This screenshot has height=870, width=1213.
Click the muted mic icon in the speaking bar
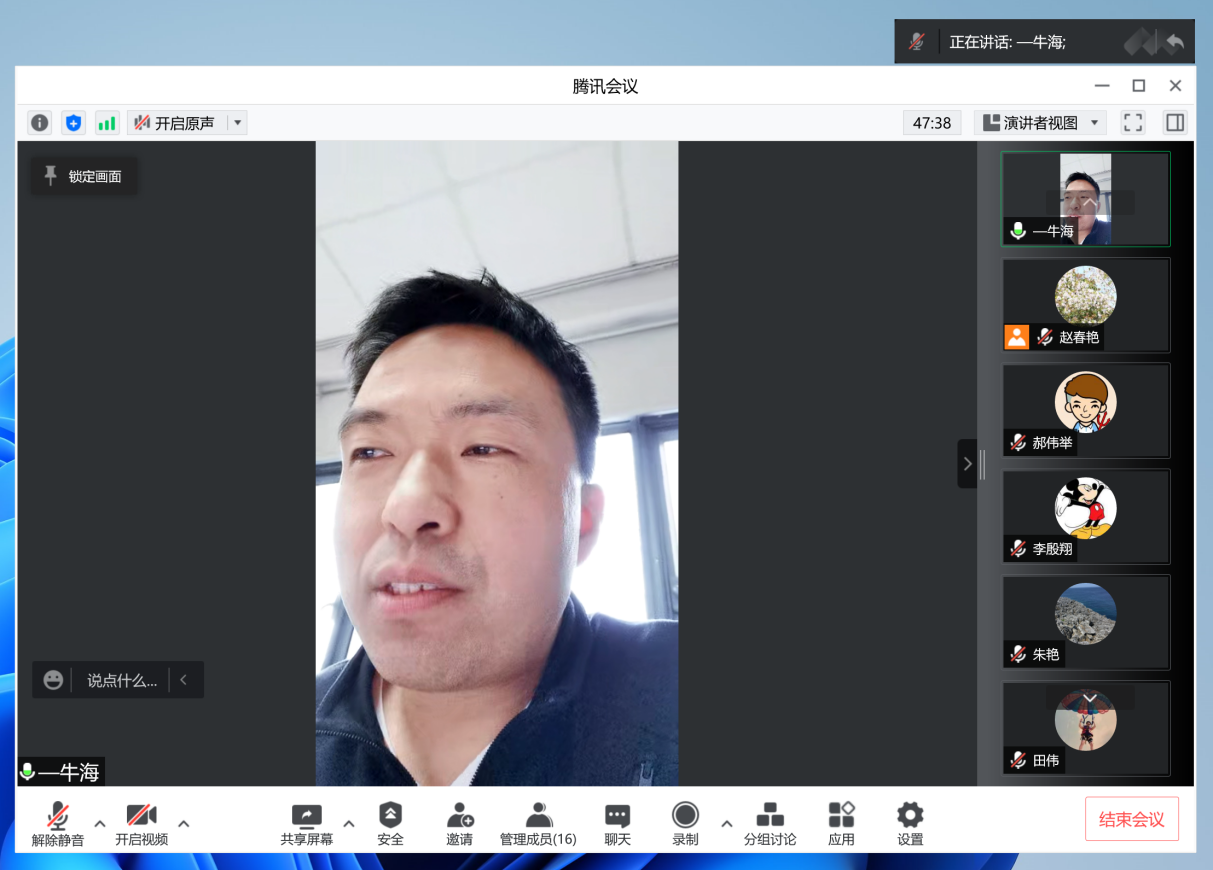917,42
